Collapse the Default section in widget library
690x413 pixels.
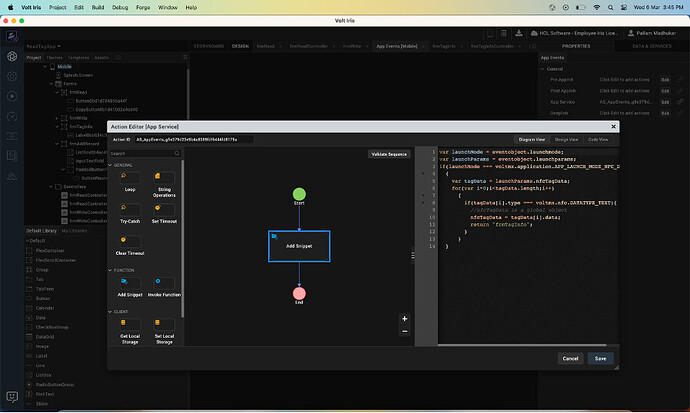pos(27,241)
